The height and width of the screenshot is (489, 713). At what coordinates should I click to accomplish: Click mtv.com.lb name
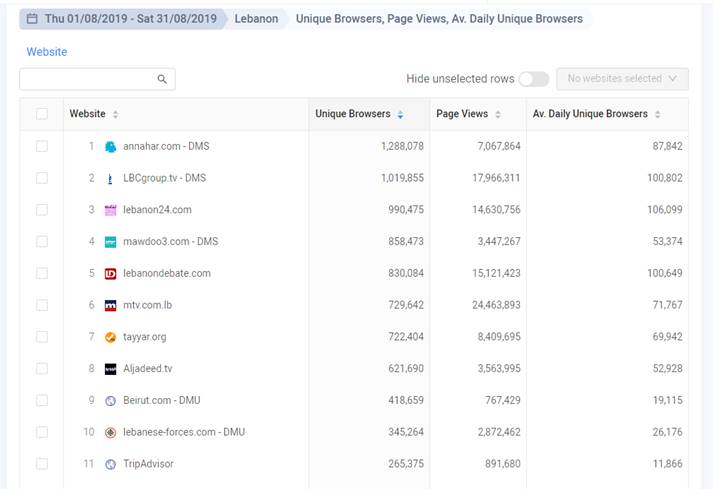pyautogui.click(x=148, y=305)
